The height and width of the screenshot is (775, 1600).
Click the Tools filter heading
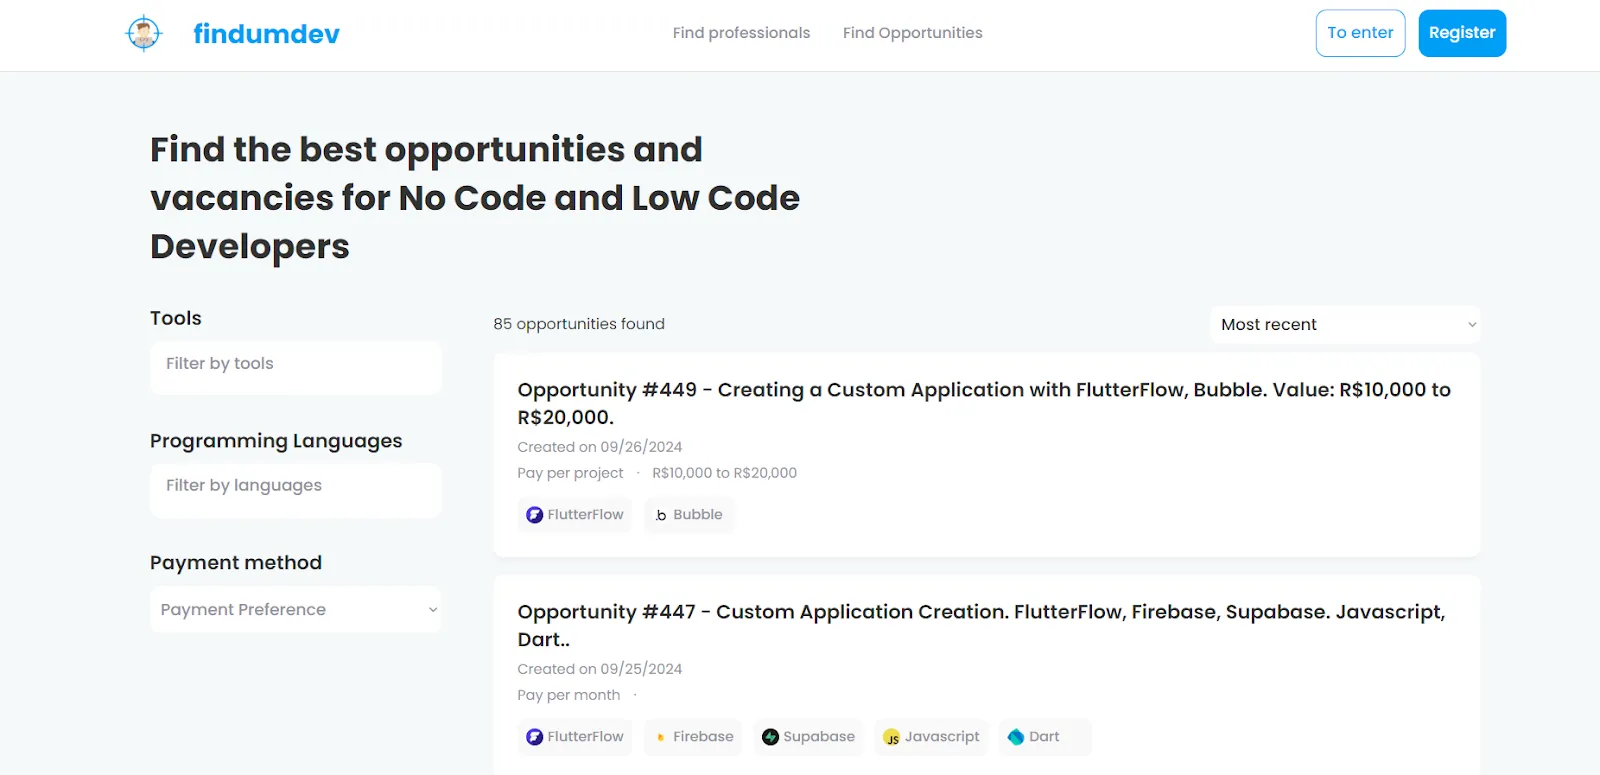[176, 318]
